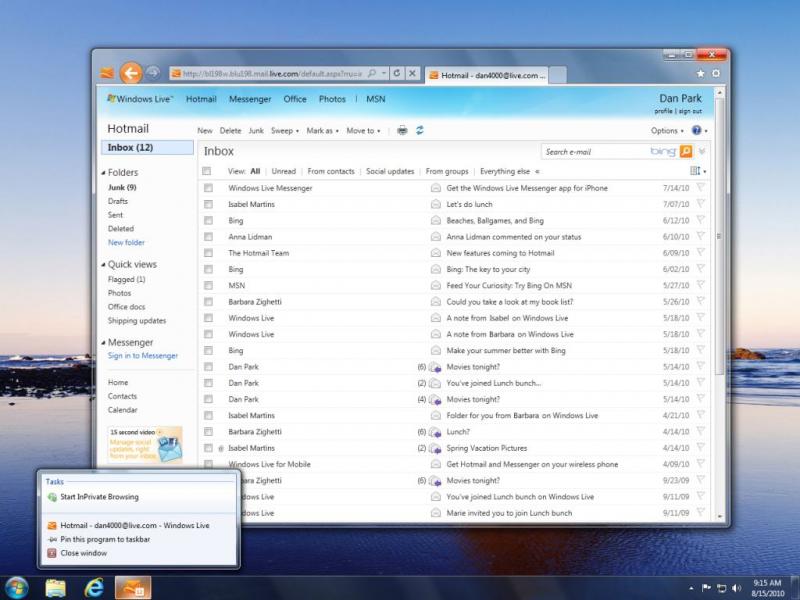Open the browser Favorites star
800x600 pixels.
[701, 73]
